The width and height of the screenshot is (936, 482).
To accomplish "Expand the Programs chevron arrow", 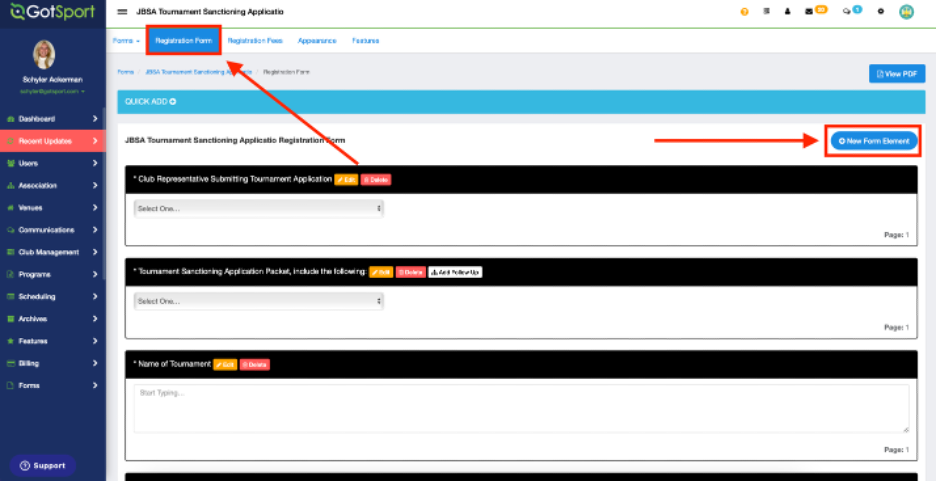I will 95,274.
